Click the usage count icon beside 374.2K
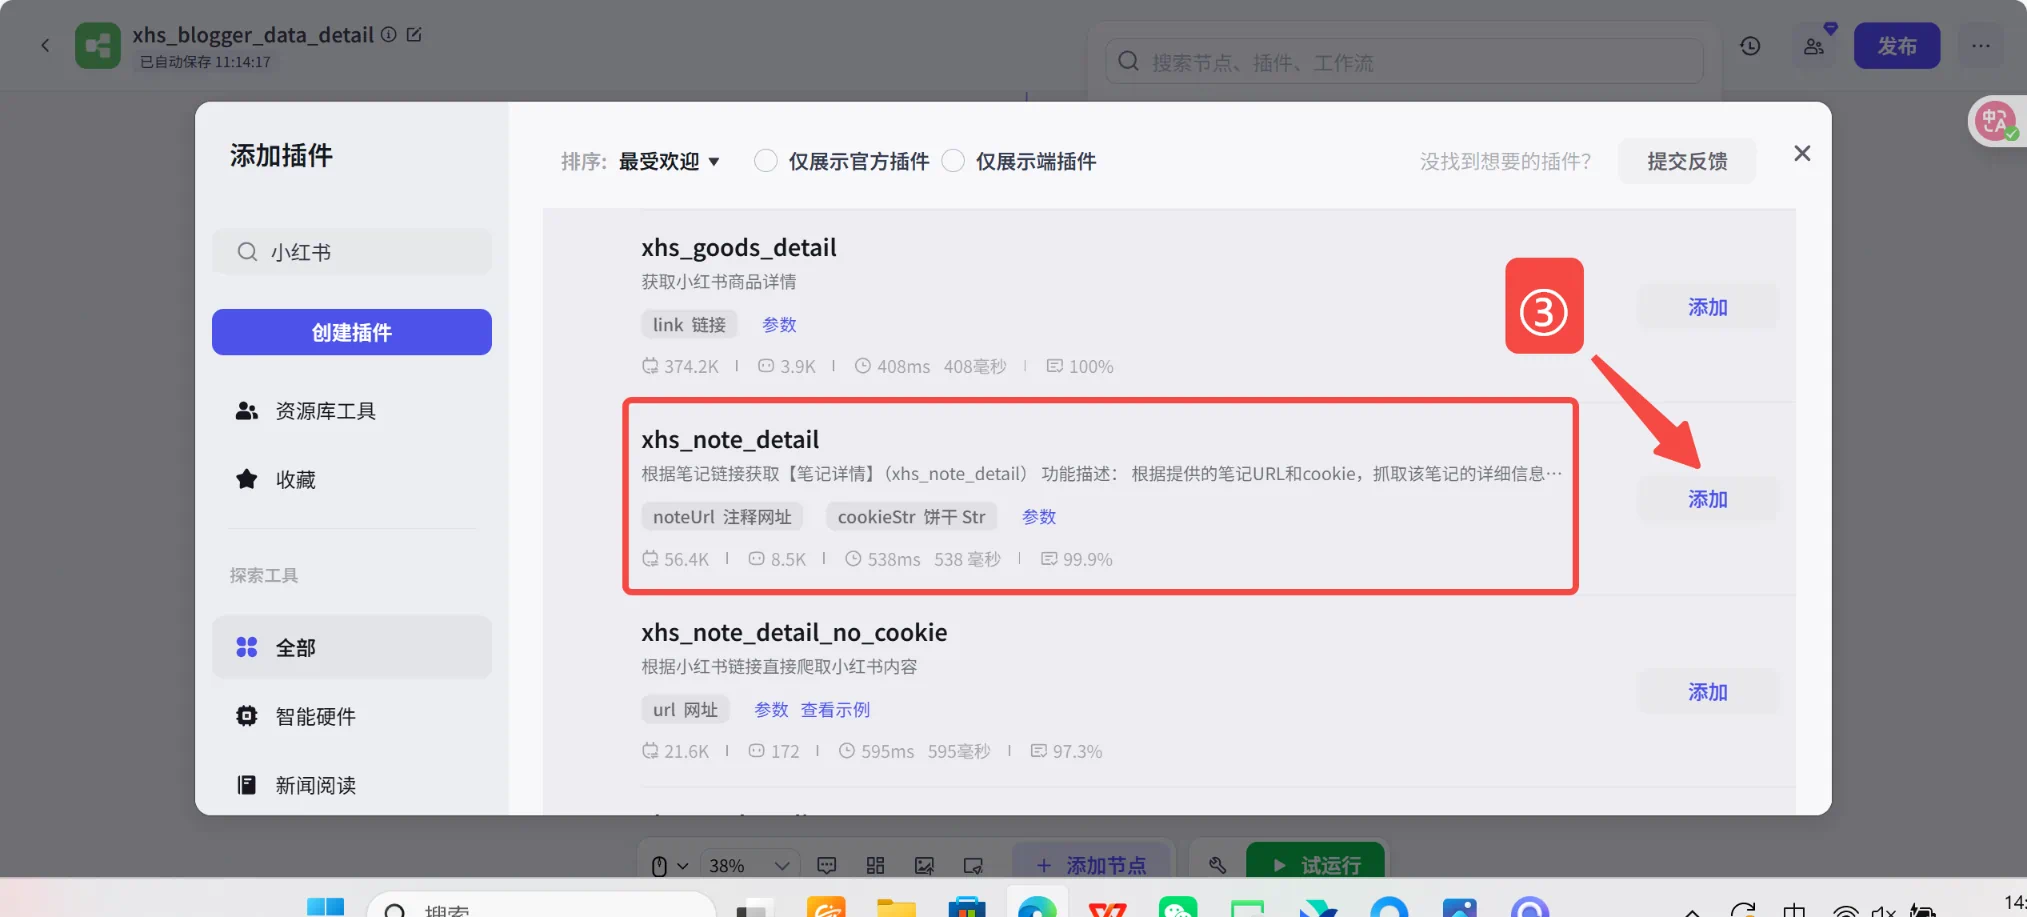Screen dimensions: 2027x917 click(x=650, y=366)
